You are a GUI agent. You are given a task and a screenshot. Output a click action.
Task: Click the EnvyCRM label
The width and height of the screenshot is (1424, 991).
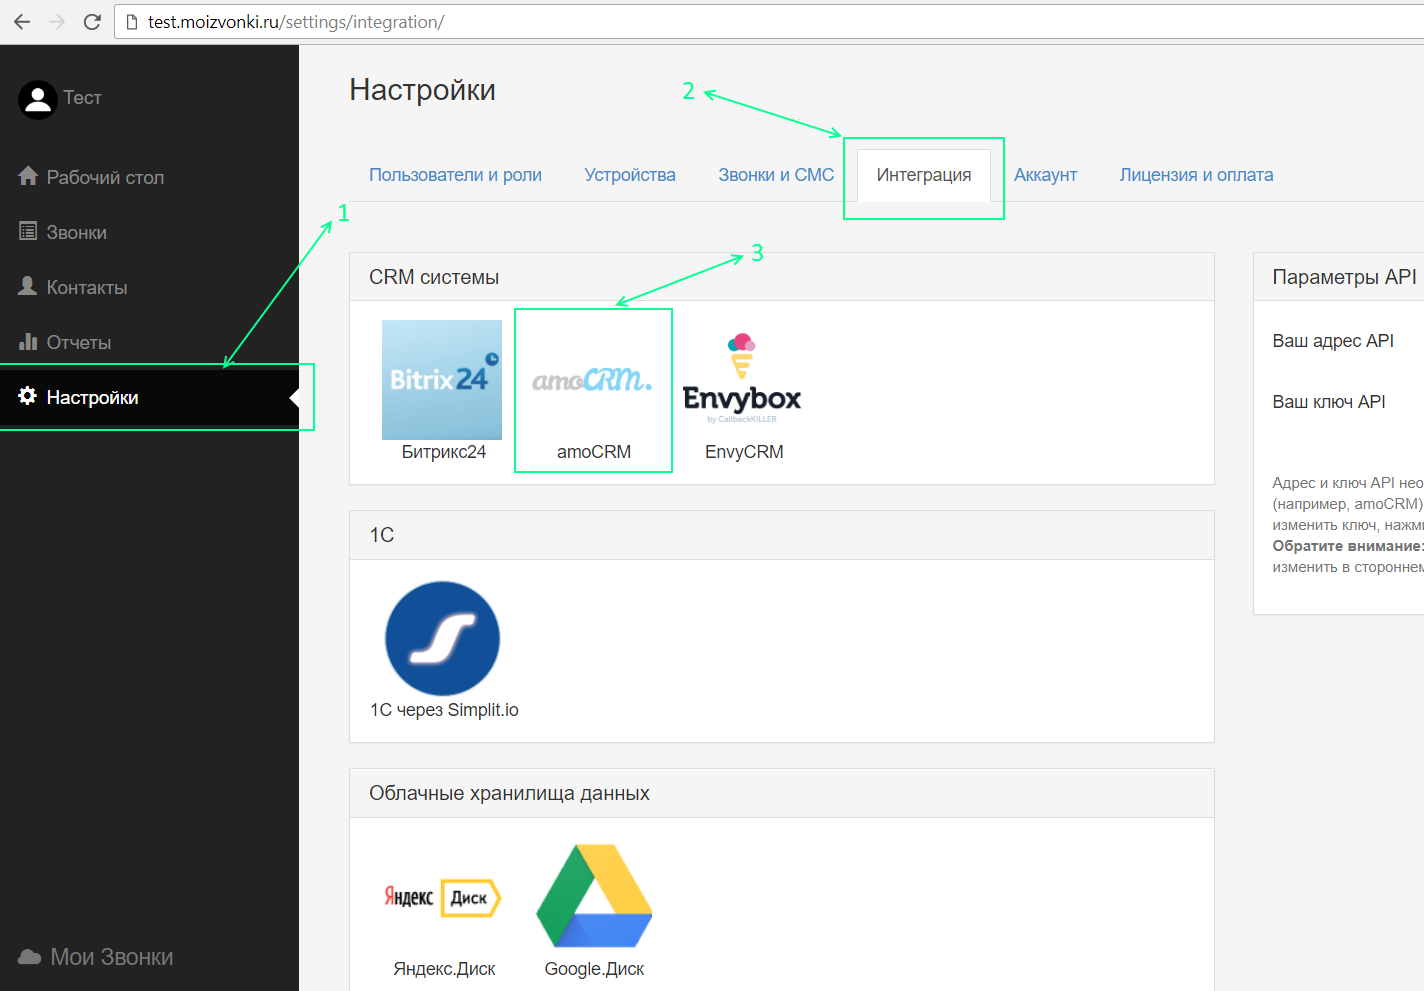click(x=744, y=452)
